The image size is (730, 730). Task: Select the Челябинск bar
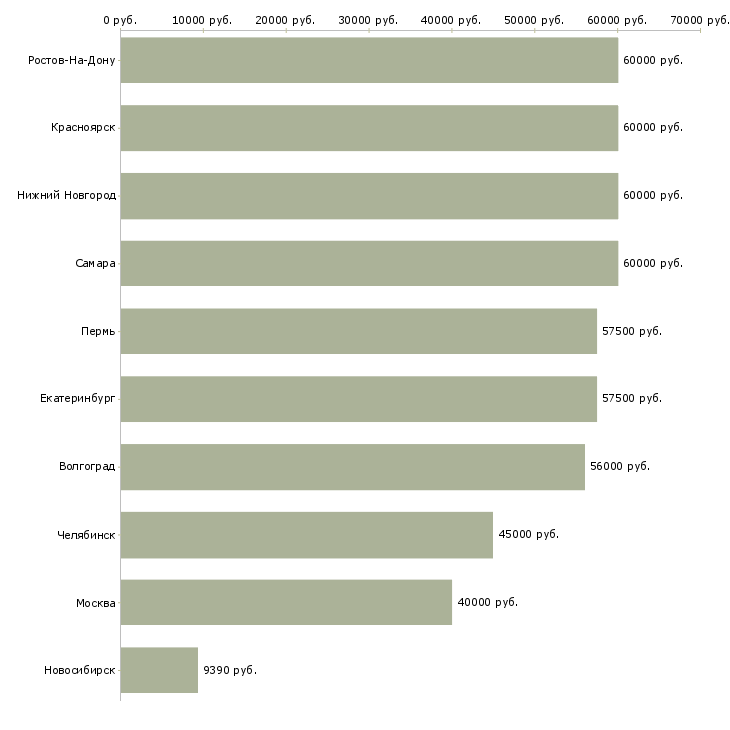pos(307,534)
